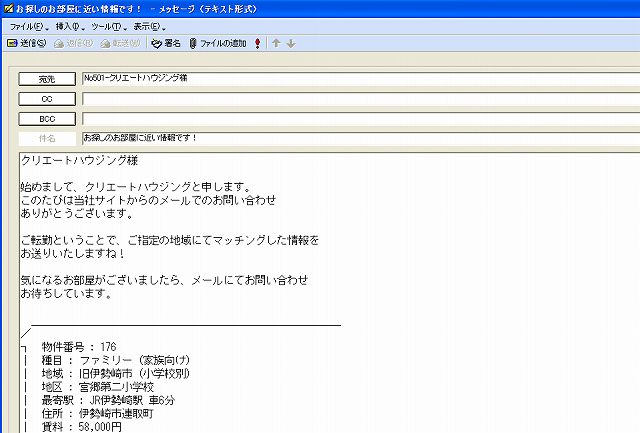Click the text 種目 ： ファミリー（家族向け）
The height and width of the screenshot is (433, 640).
116,360
